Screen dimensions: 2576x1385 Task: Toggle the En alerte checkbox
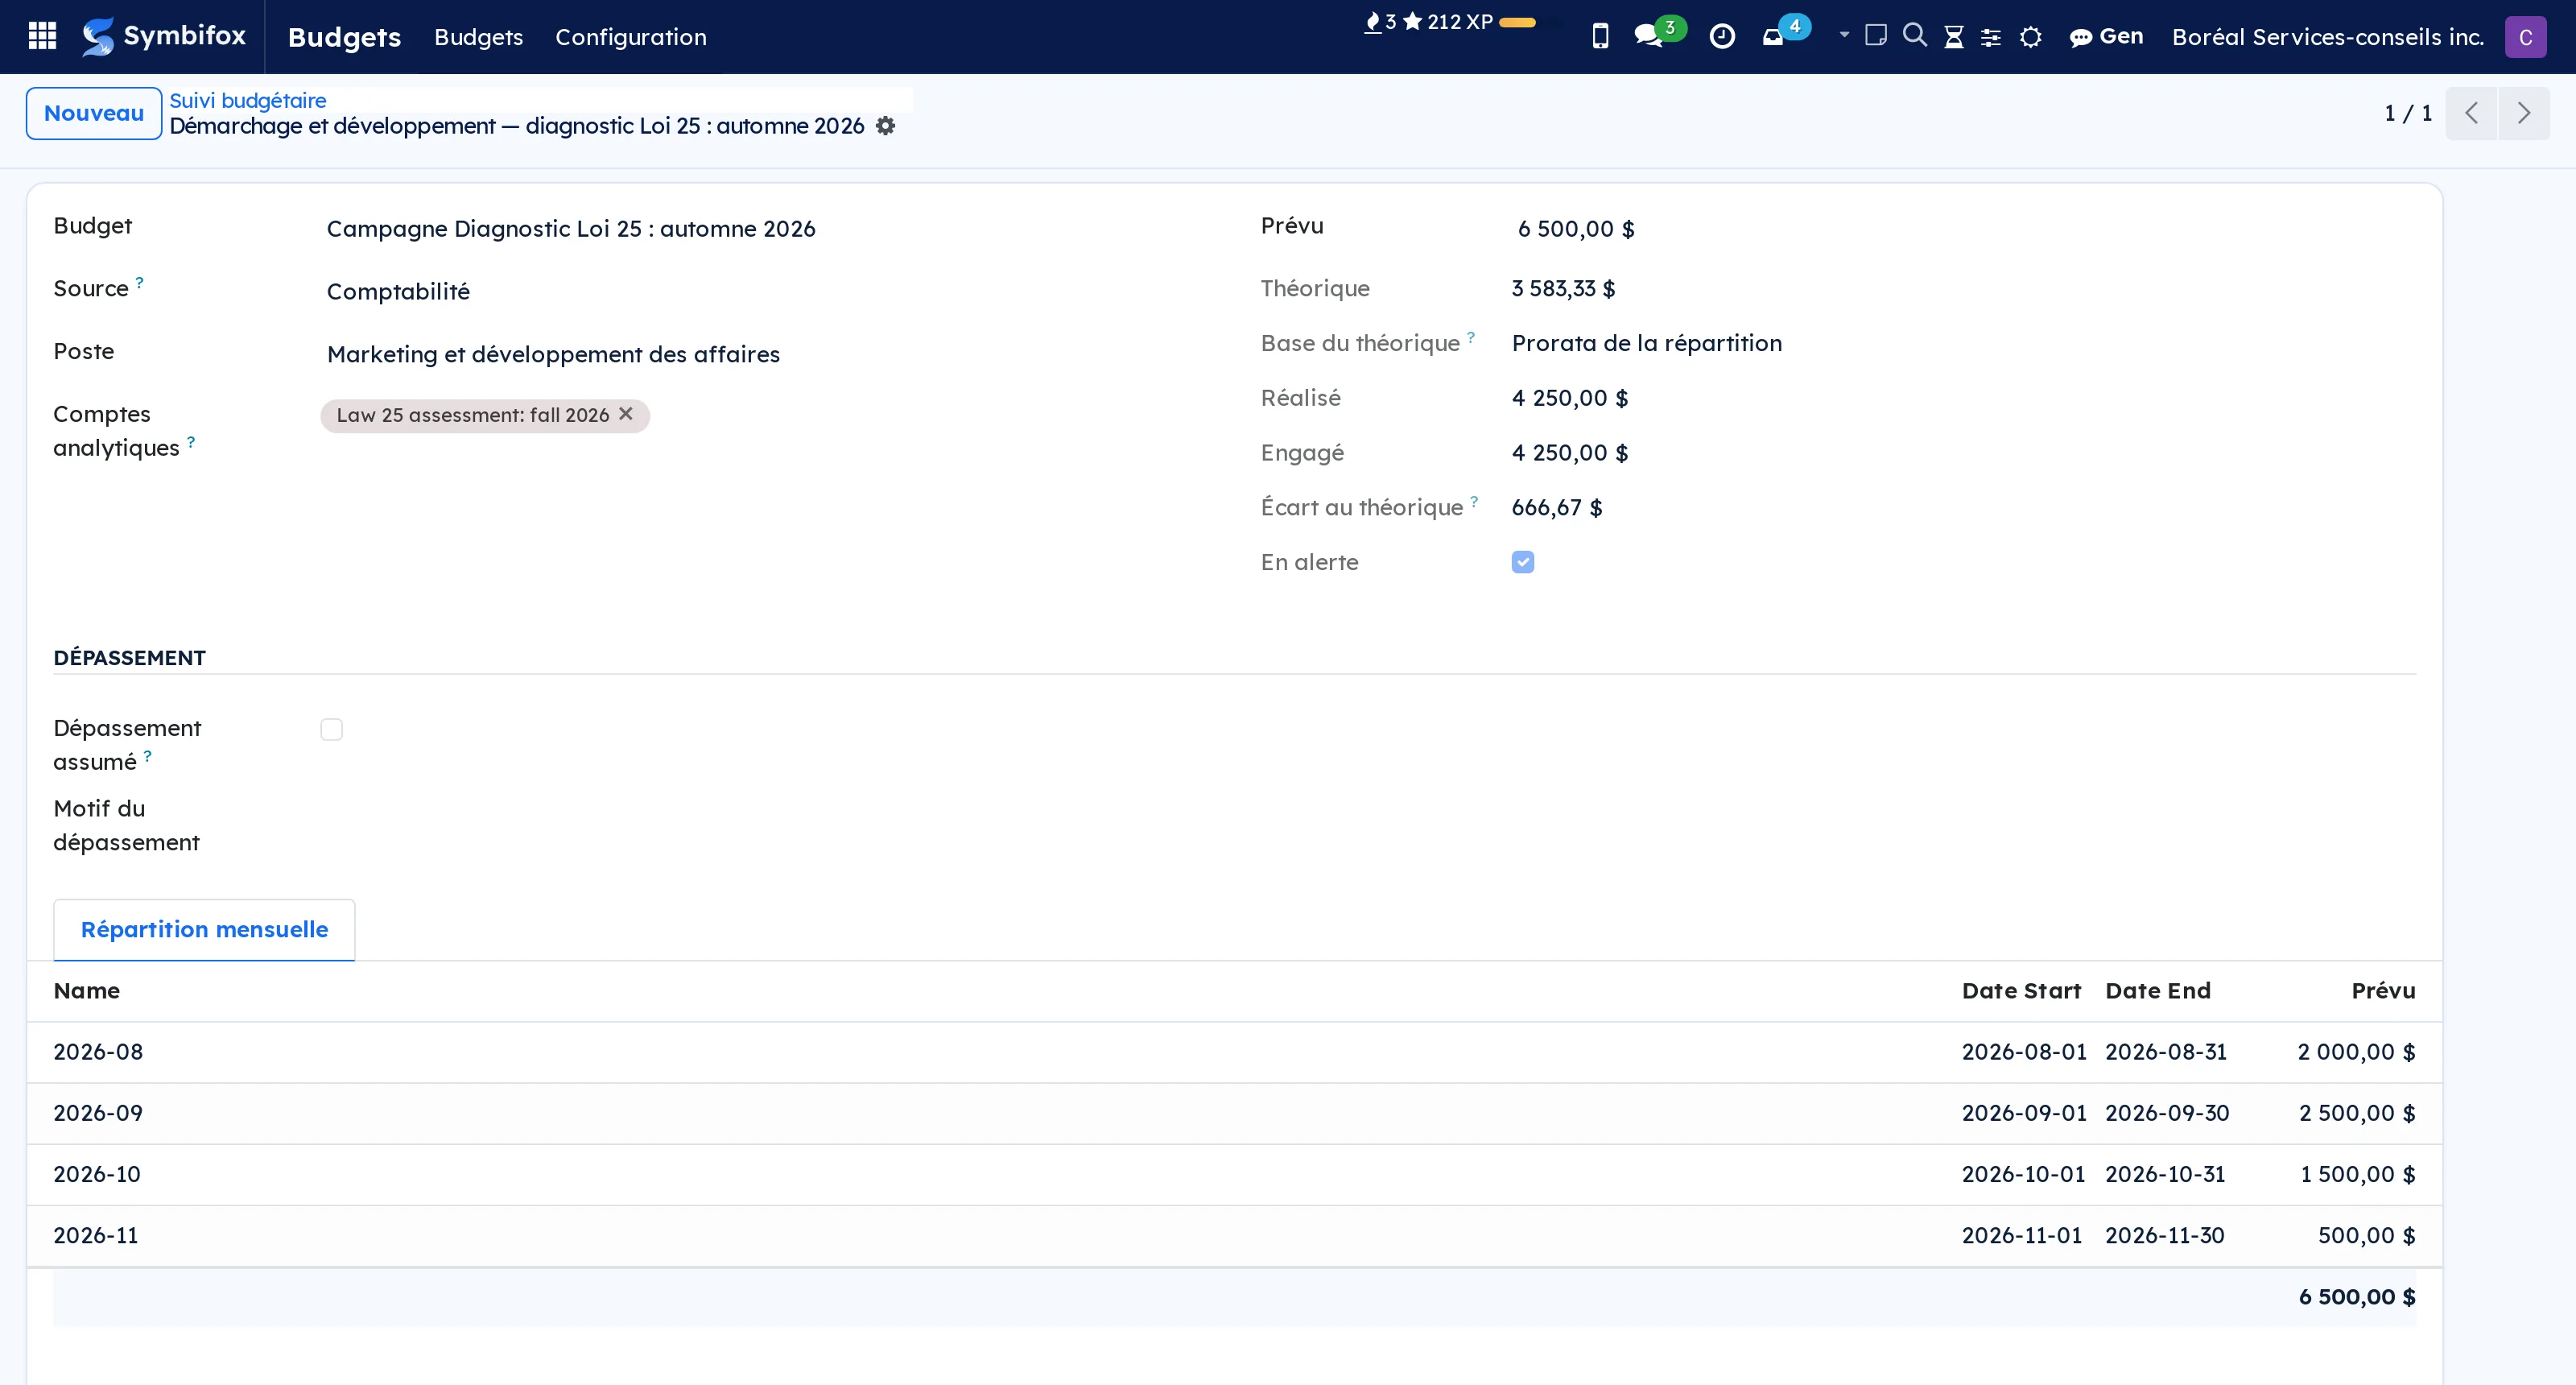tap(1522, 562)
